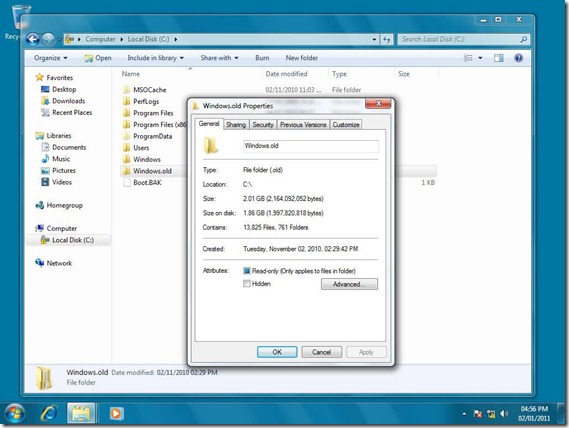Viewport: 569px width, 428px height.
Task: Toggle Read-only attribute checkbox
Action: pos(247,271)
